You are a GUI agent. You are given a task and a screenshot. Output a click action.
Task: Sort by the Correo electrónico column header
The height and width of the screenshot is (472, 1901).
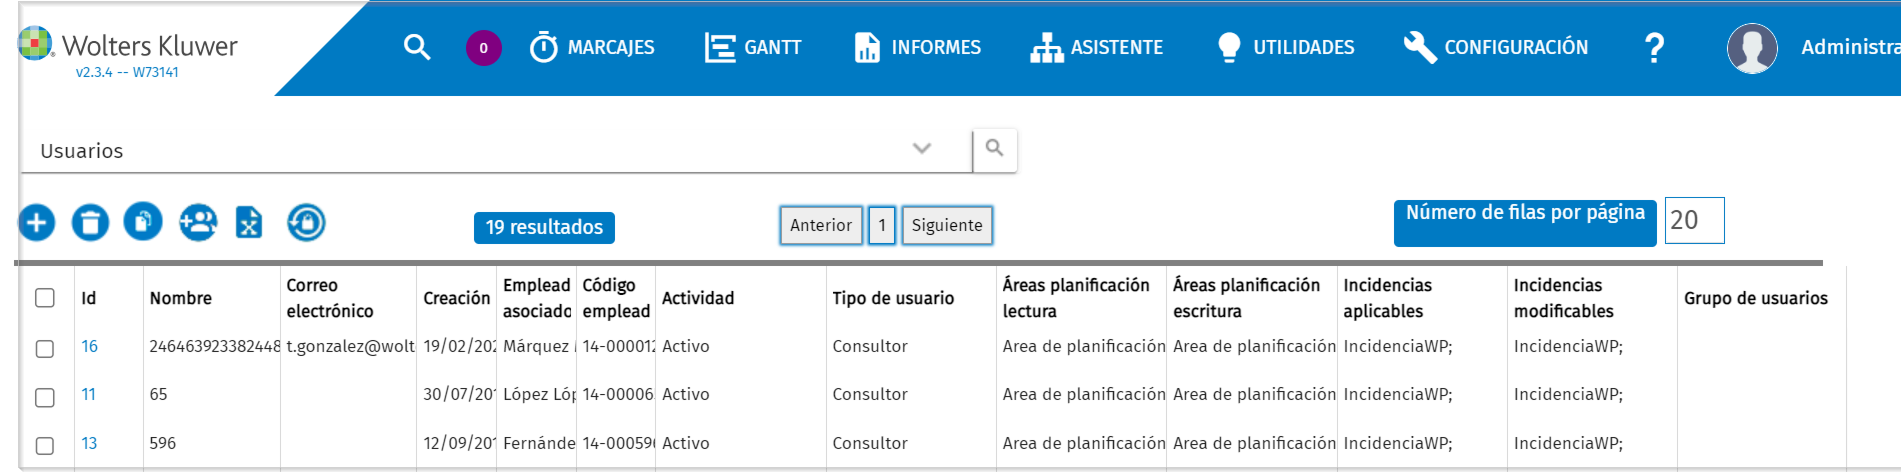click(x=330, y=298)
